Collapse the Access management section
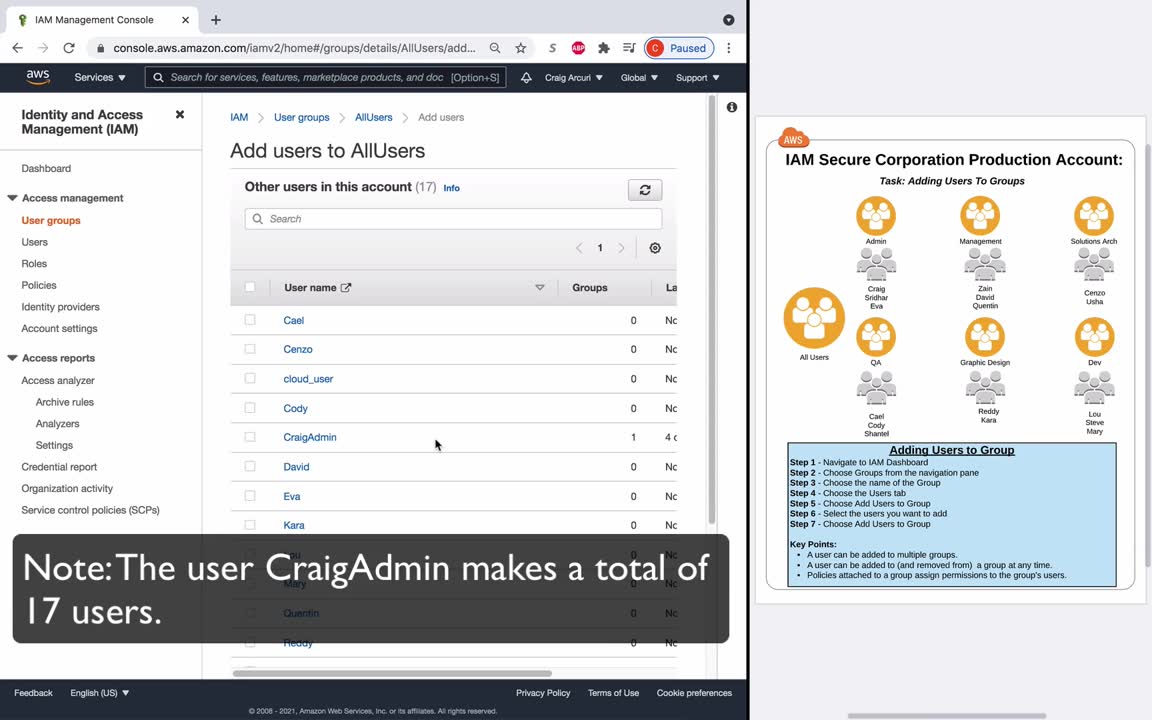 point(12,198)
